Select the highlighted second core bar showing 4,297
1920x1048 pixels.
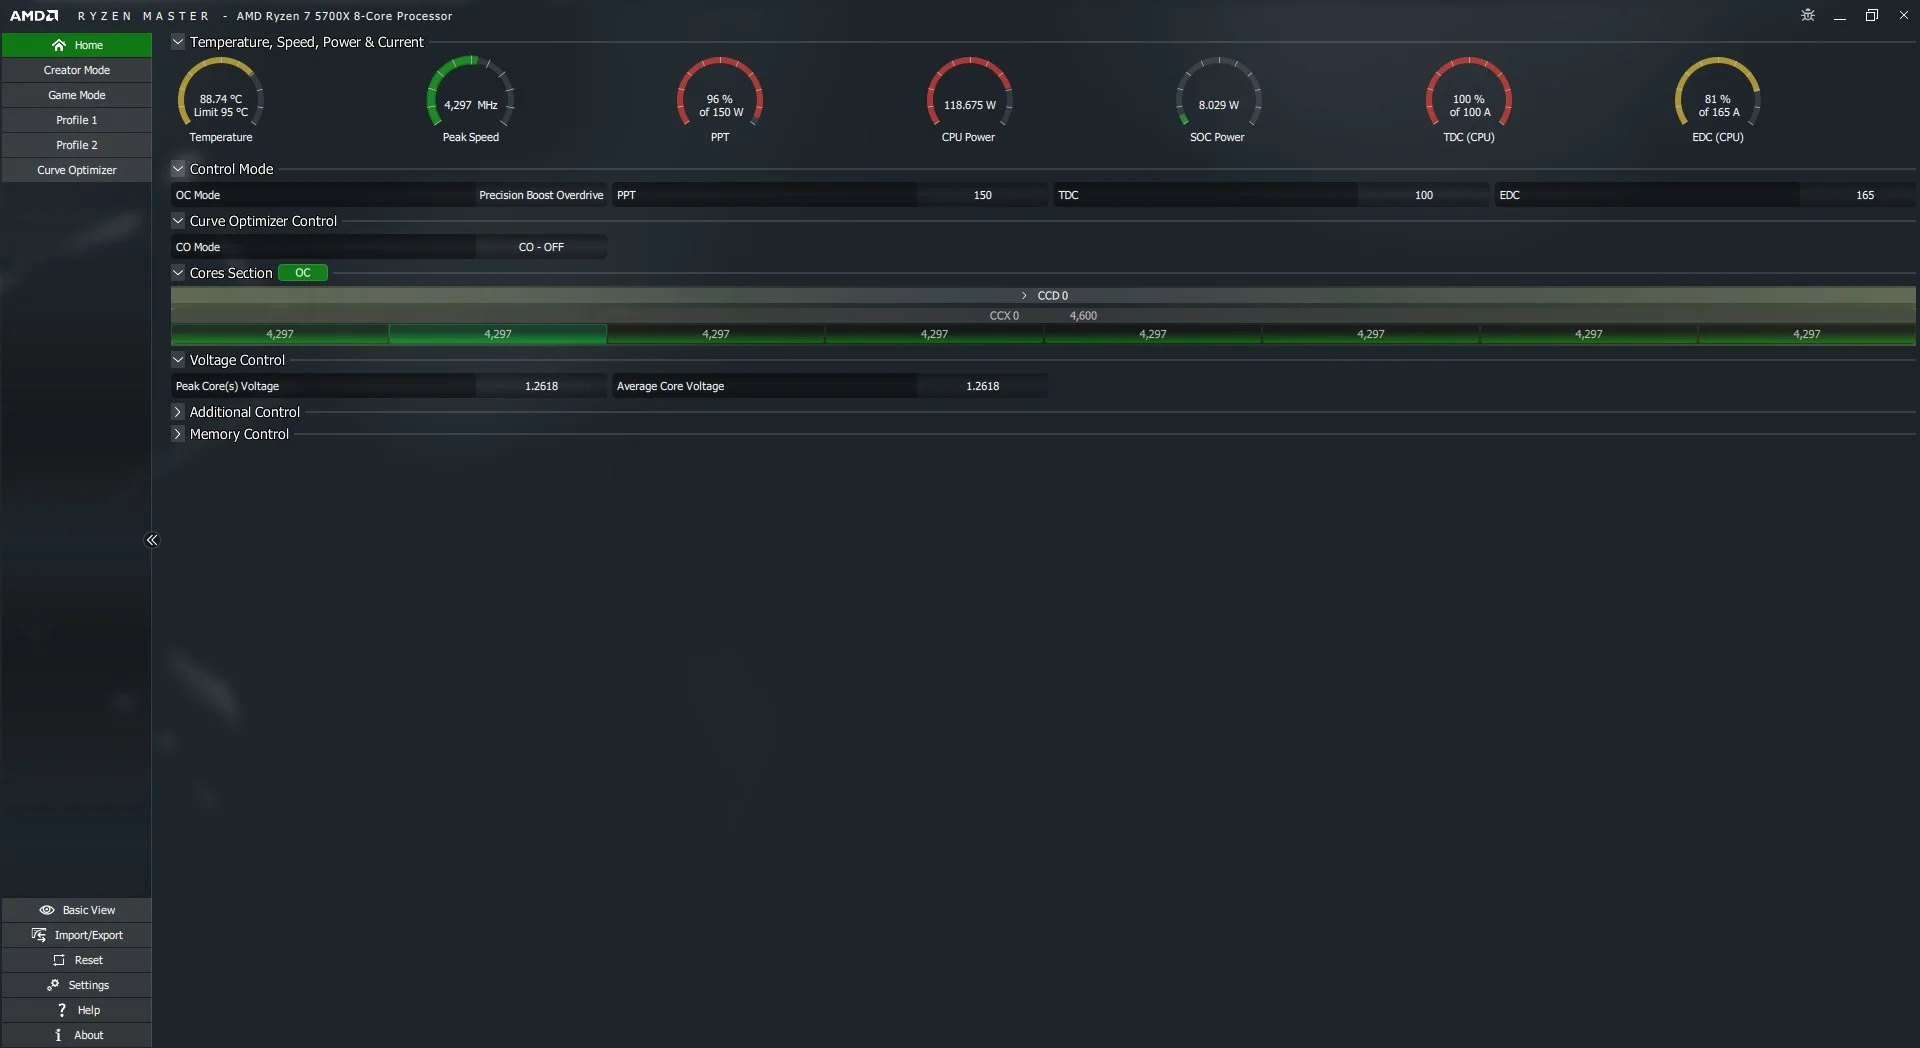[498, 334]
